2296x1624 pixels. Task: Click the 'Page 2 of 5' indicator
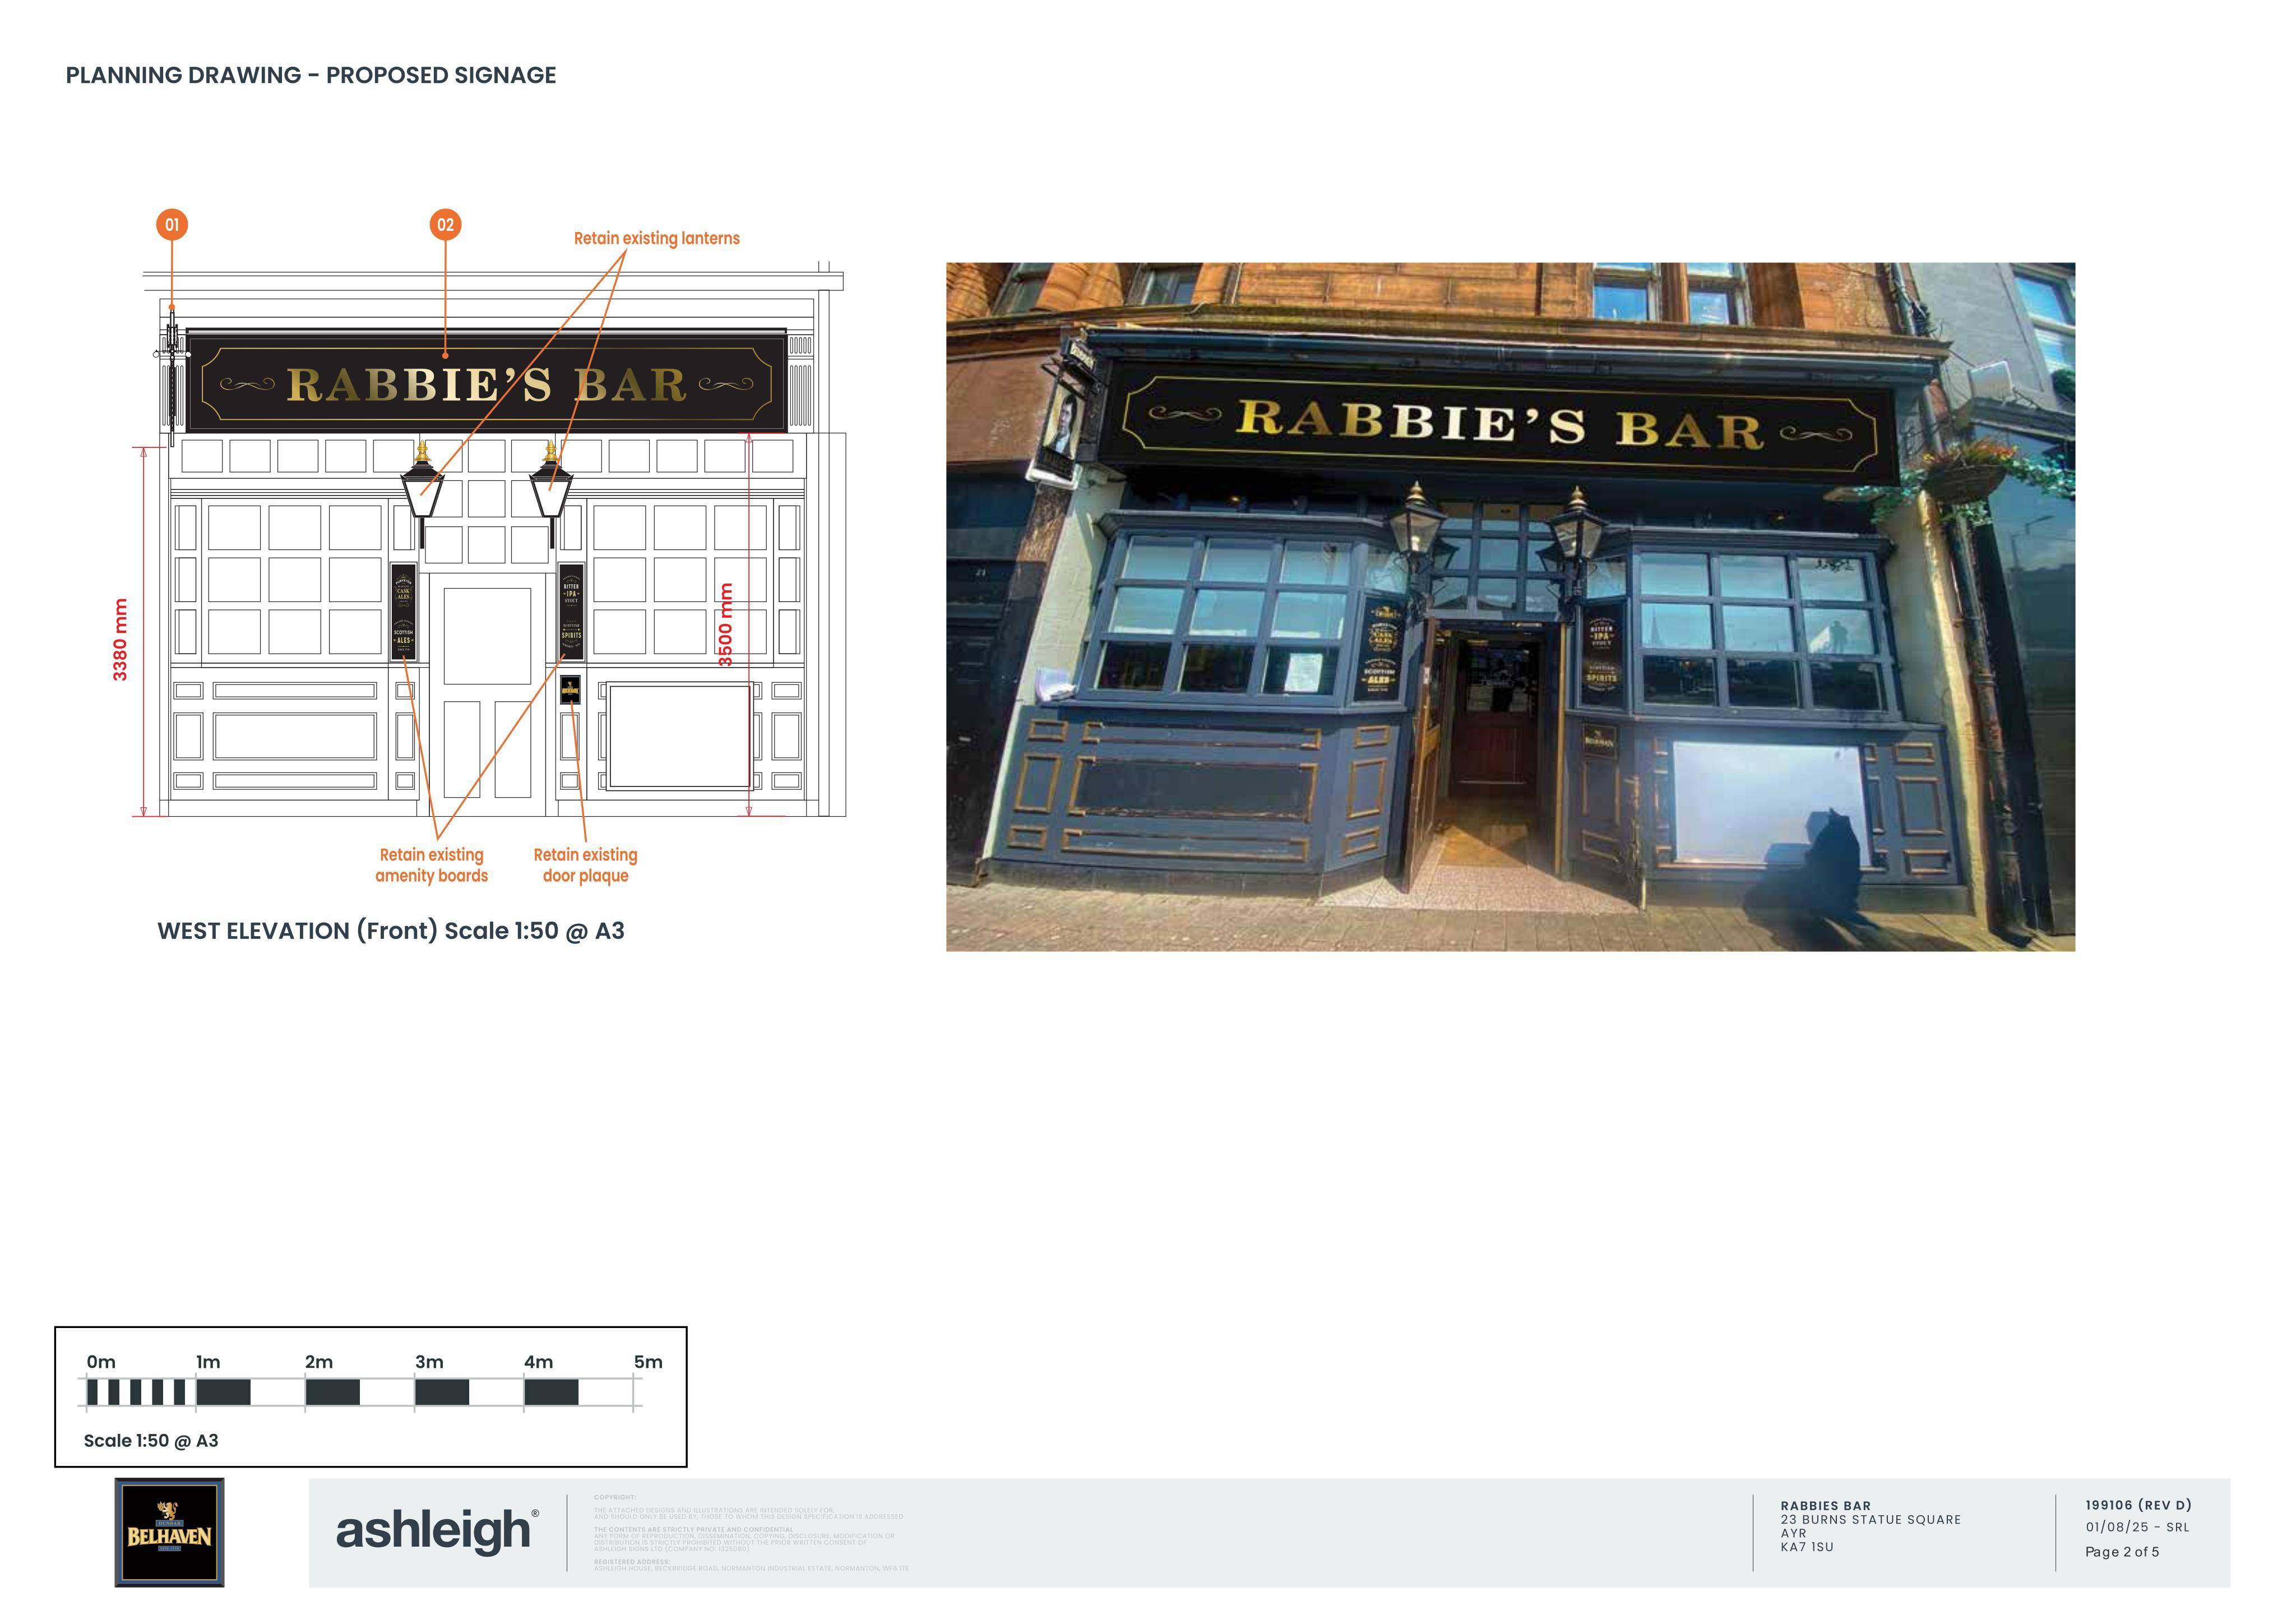(2122, 1552)
